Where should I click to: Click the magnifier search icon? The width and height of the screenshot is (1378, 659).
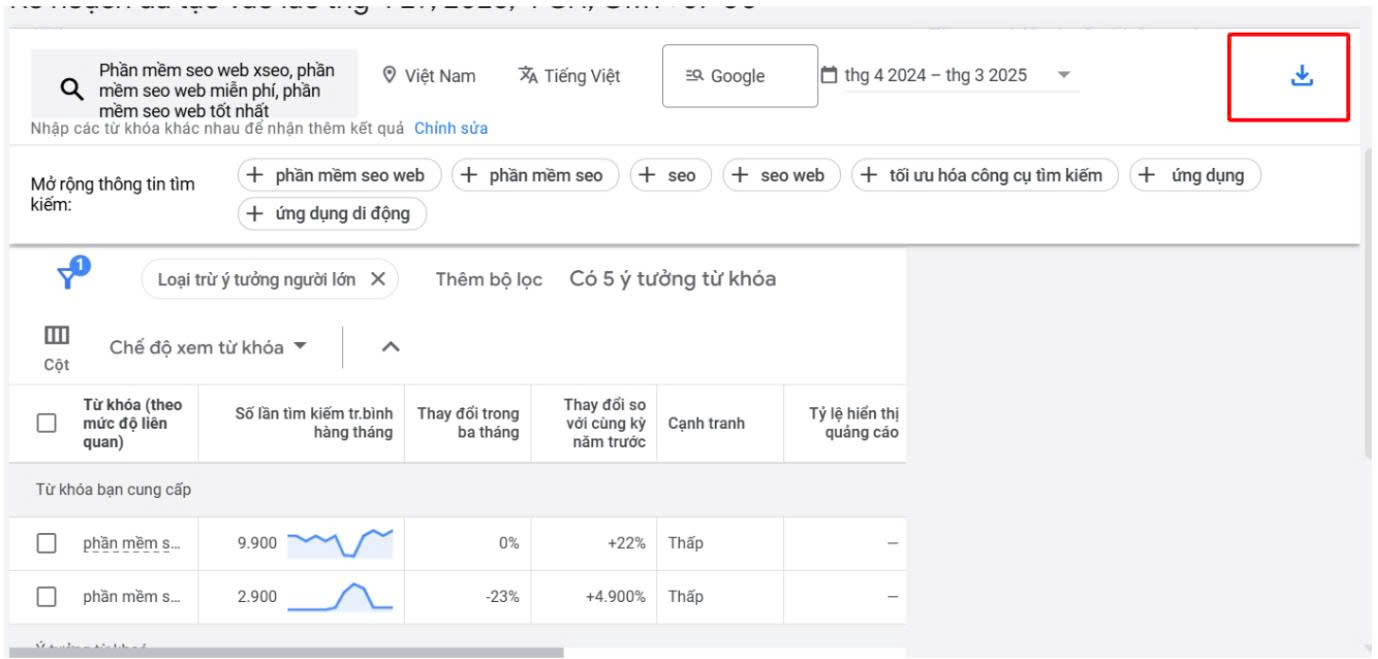pyautogui.click(x=72, y=90)
